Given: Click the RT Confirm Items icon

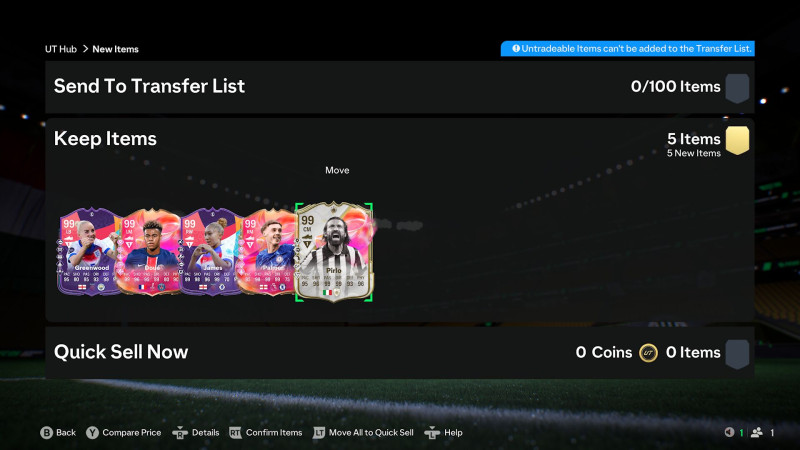Looking at the screenshot, I should pyautogui.click(x=235, y=433).
